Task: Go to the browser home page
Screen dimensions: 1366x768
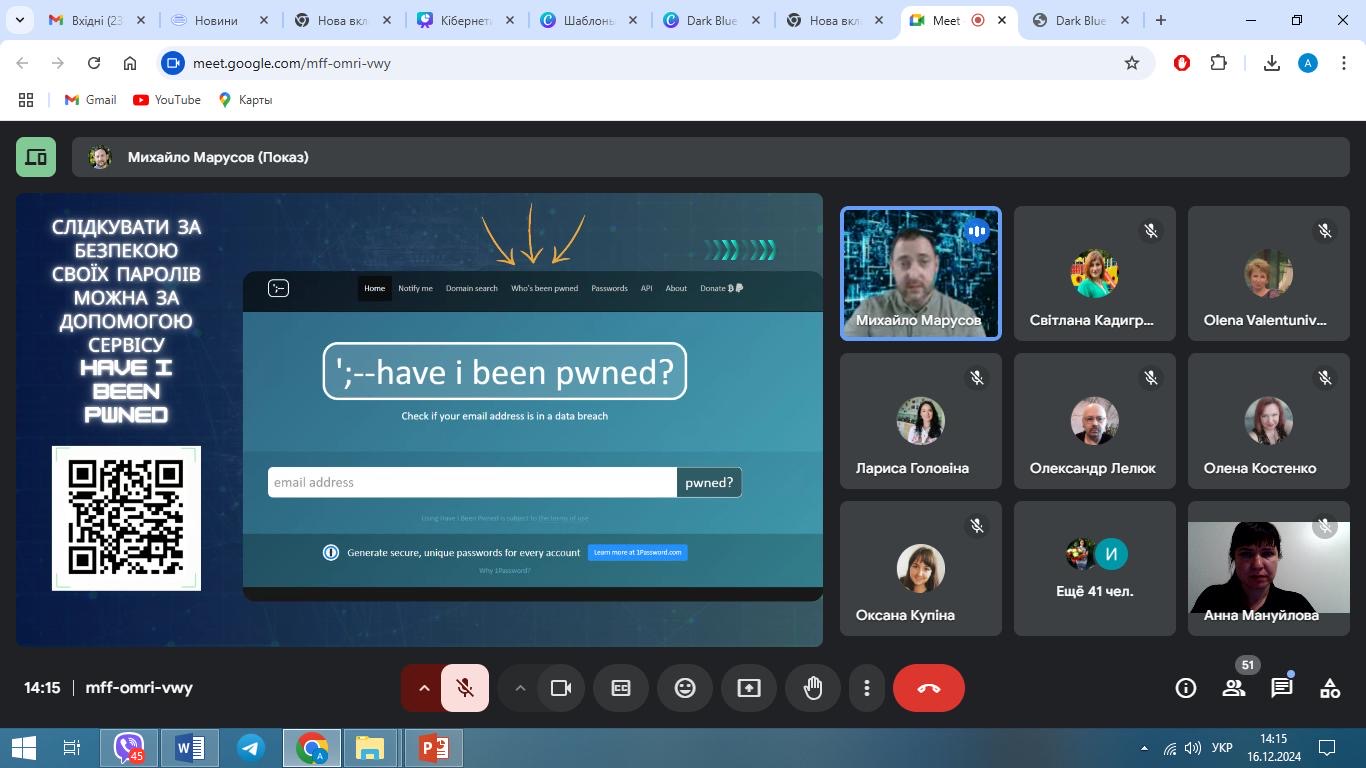Action: click(x=130, y=63)
